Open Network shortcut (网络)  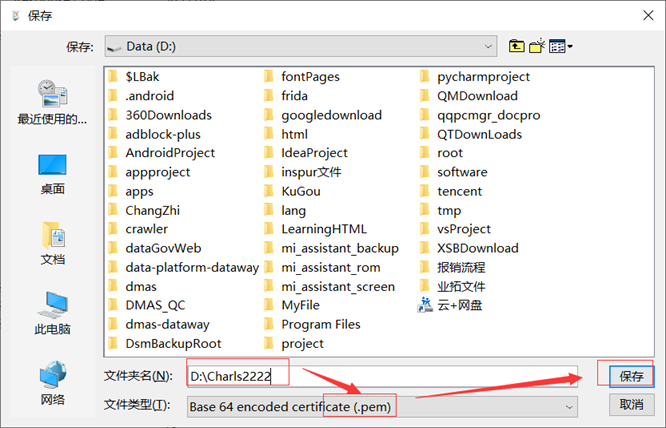coord(53,383)
